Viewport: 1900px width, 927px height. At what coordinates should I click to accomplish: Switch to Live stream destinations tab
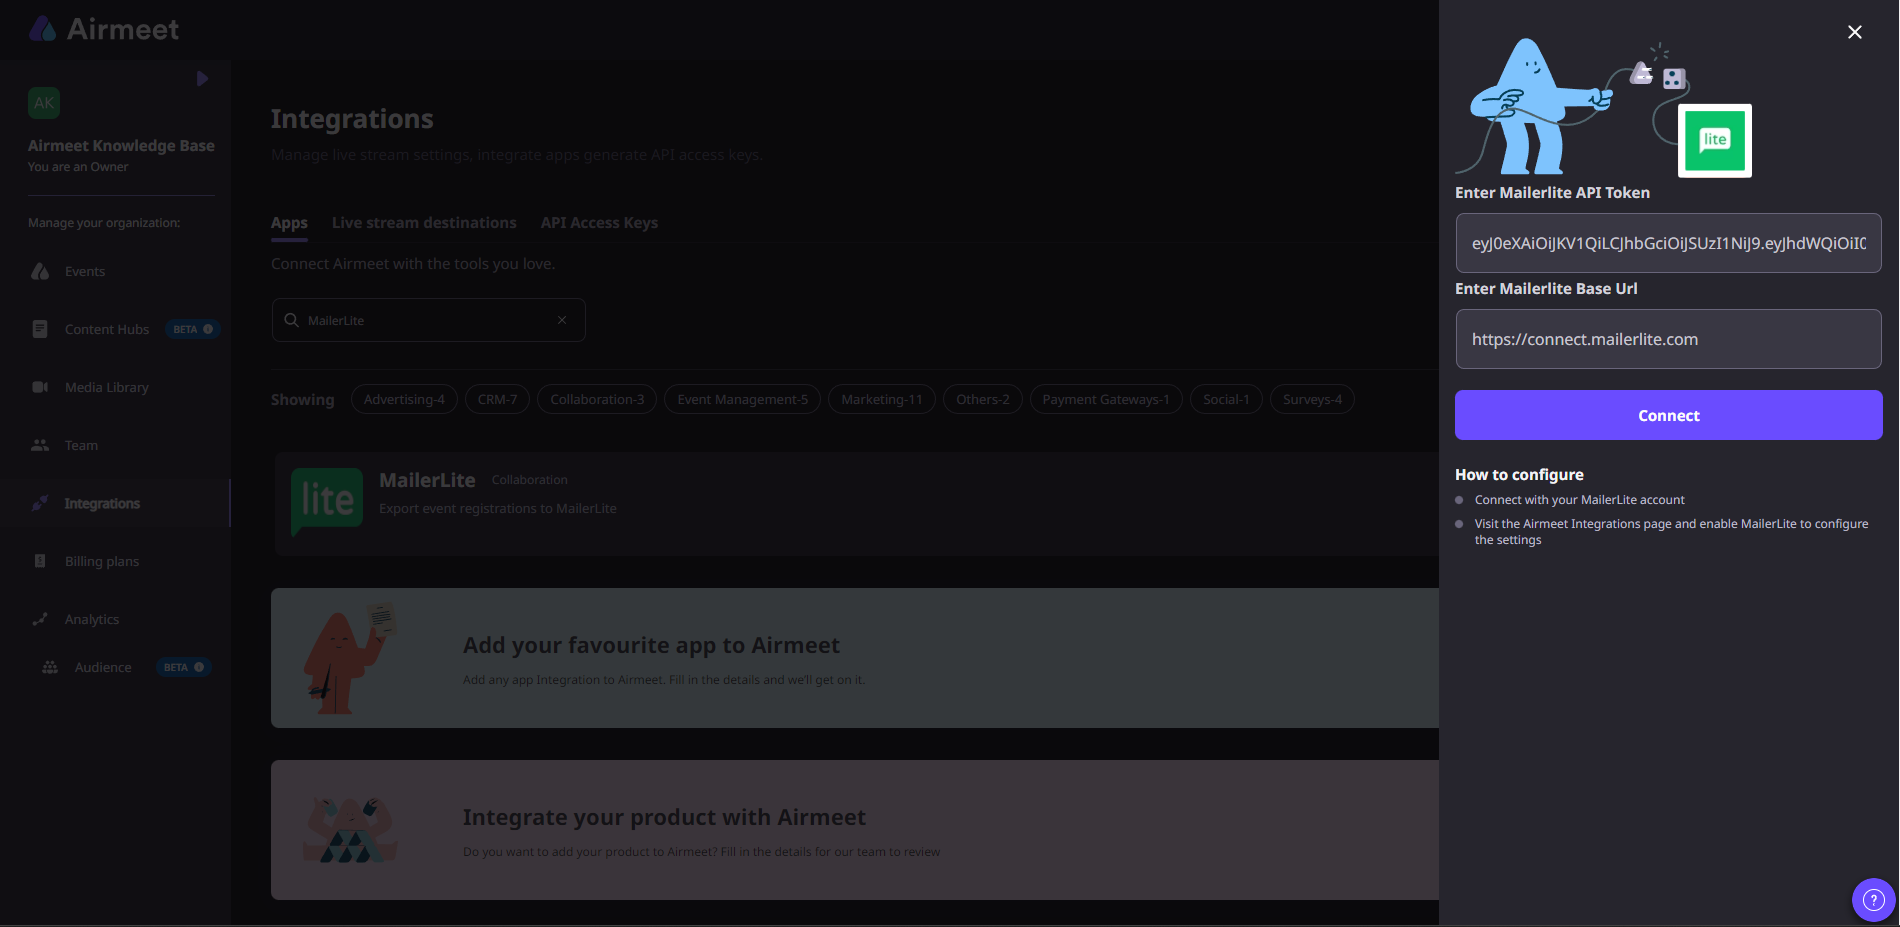click(424, 223)
